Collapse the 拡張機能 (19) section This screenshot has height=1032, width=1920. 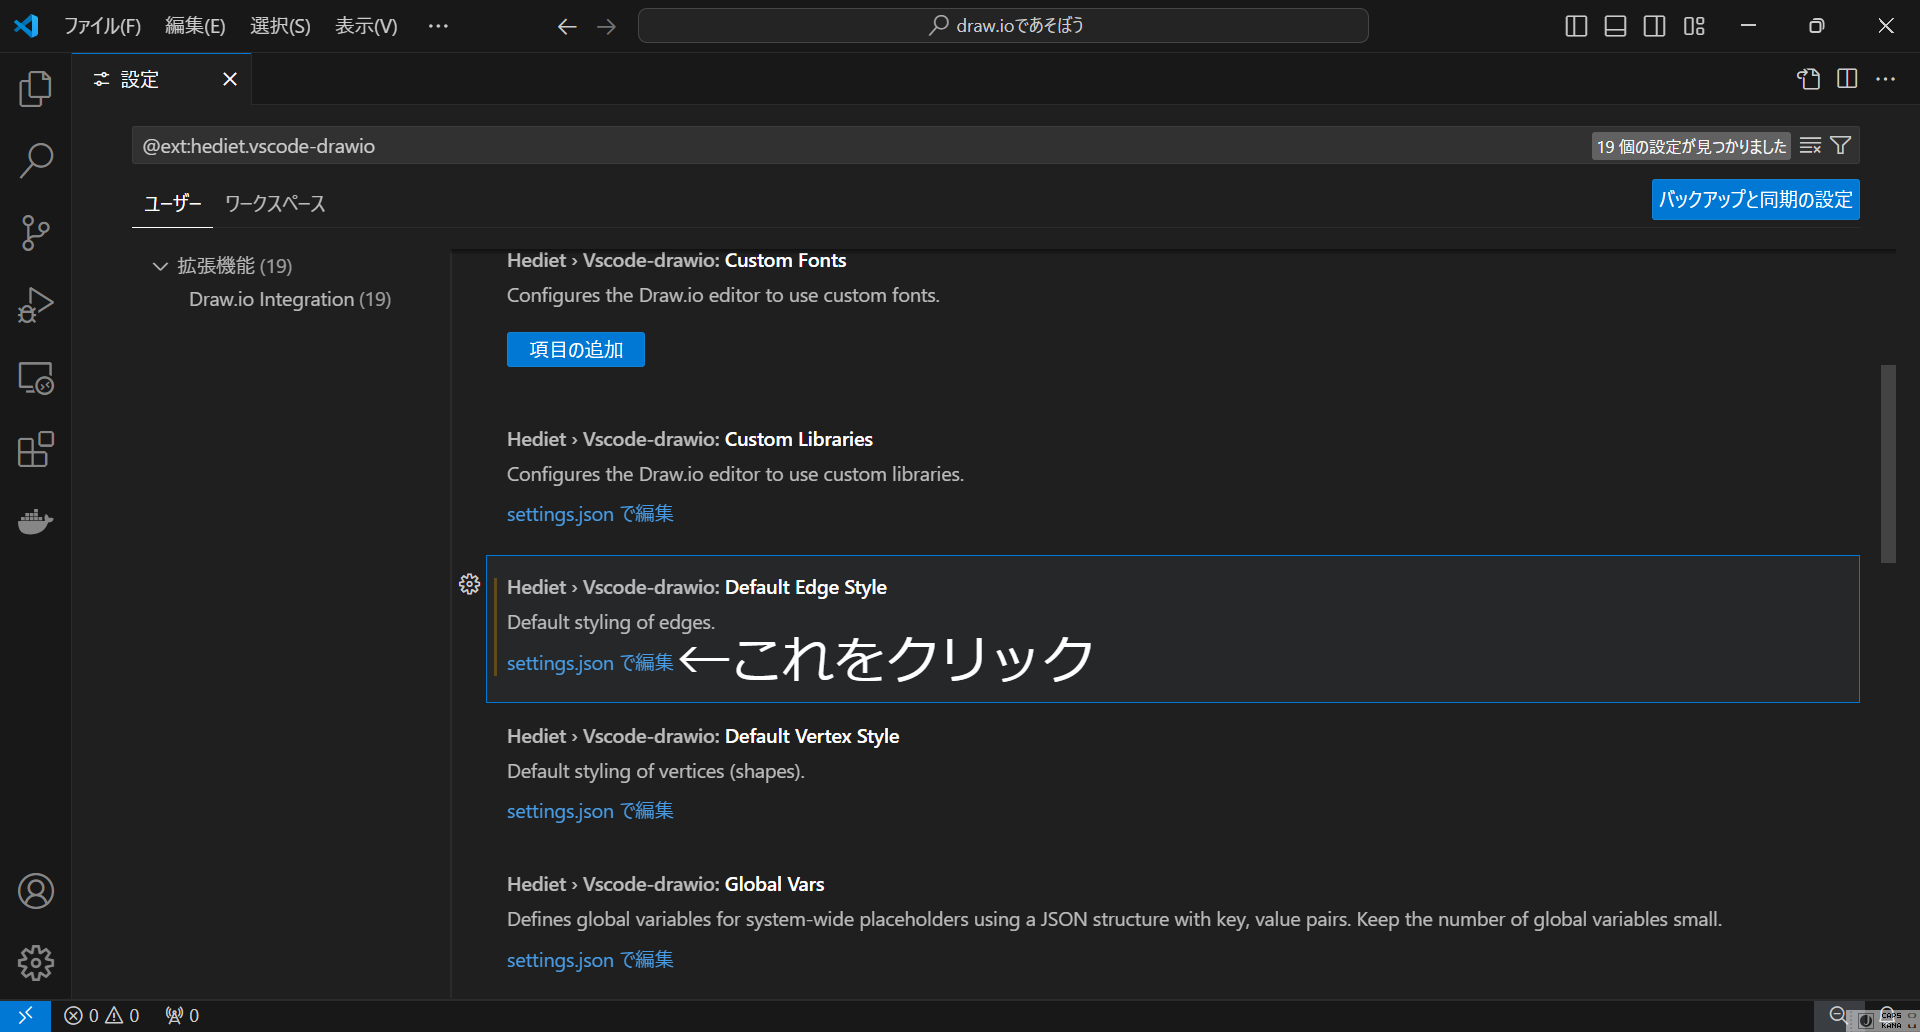[160, 266]
